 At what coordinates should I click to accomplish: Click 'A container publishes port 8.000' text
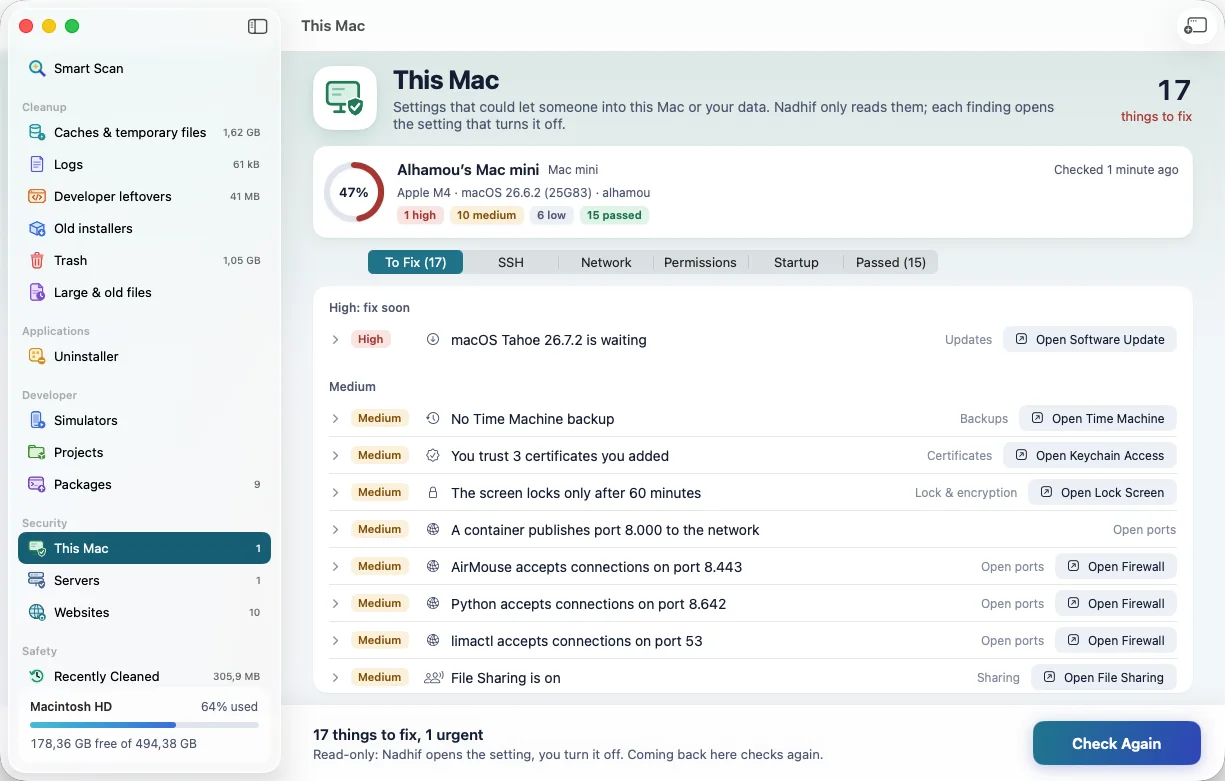(605, 530)
